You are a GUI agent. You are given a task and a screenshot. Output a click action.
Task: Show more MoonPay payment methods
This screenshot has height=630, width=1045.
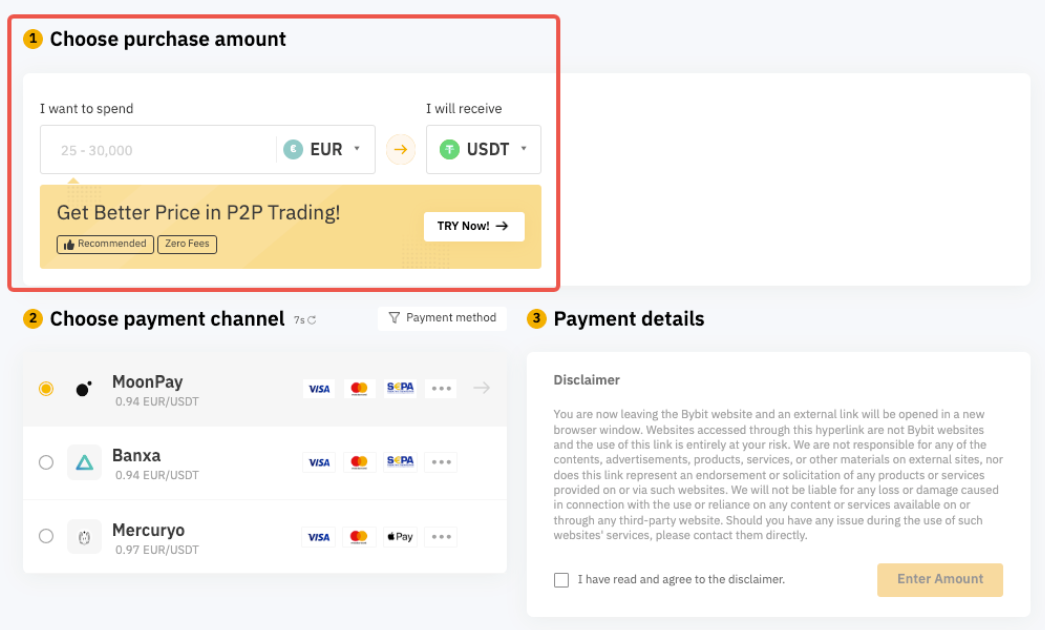[441, 389]
